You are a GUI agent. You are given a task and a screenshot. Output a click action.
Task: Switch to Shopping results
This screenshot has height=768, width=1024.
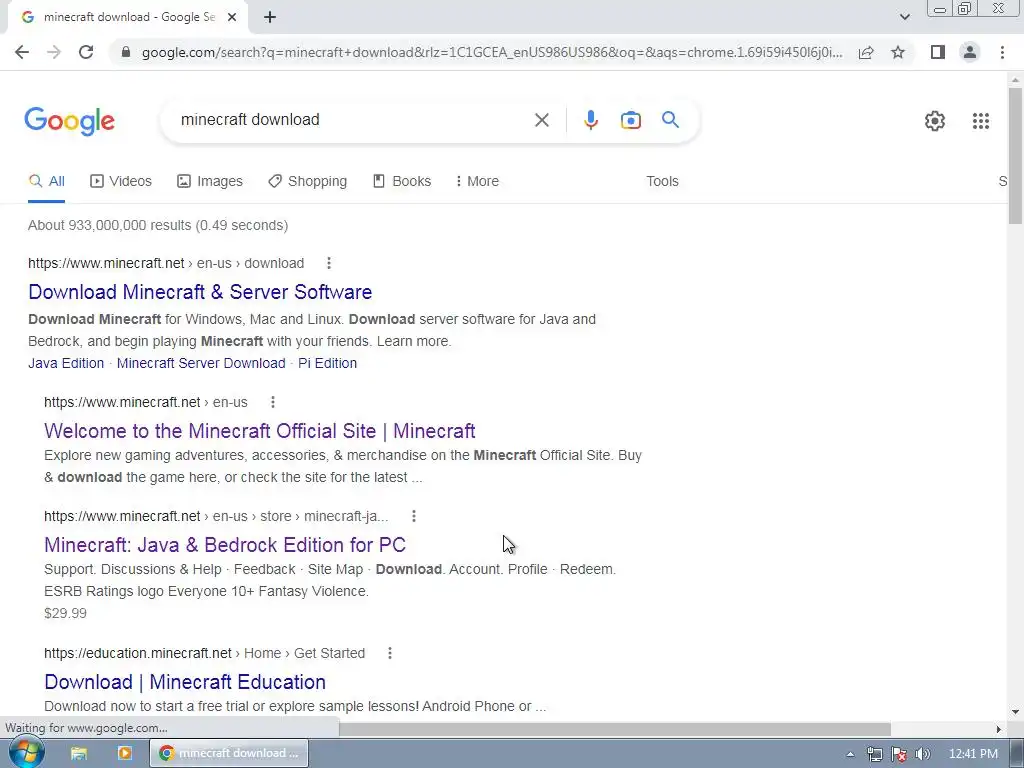tap(307, 182)
